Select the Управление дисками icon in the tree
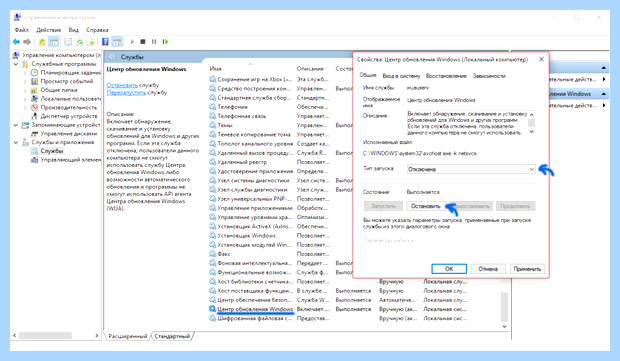Screen dimensions: 620x361 pos(34,134)
